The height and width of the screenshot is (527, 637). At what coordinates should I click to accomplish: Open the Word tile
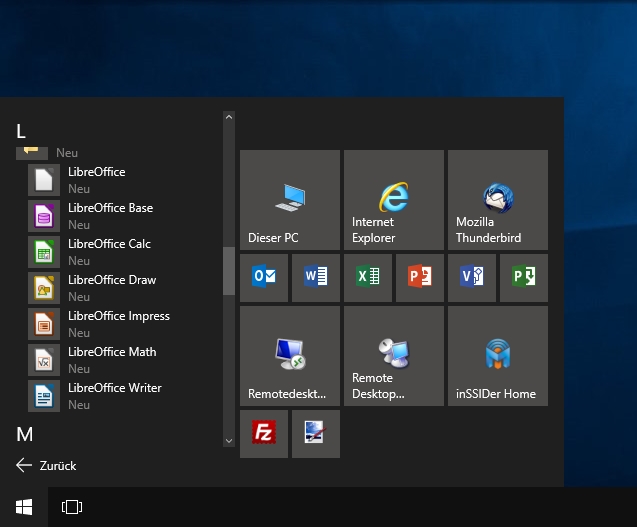[316, 278]
